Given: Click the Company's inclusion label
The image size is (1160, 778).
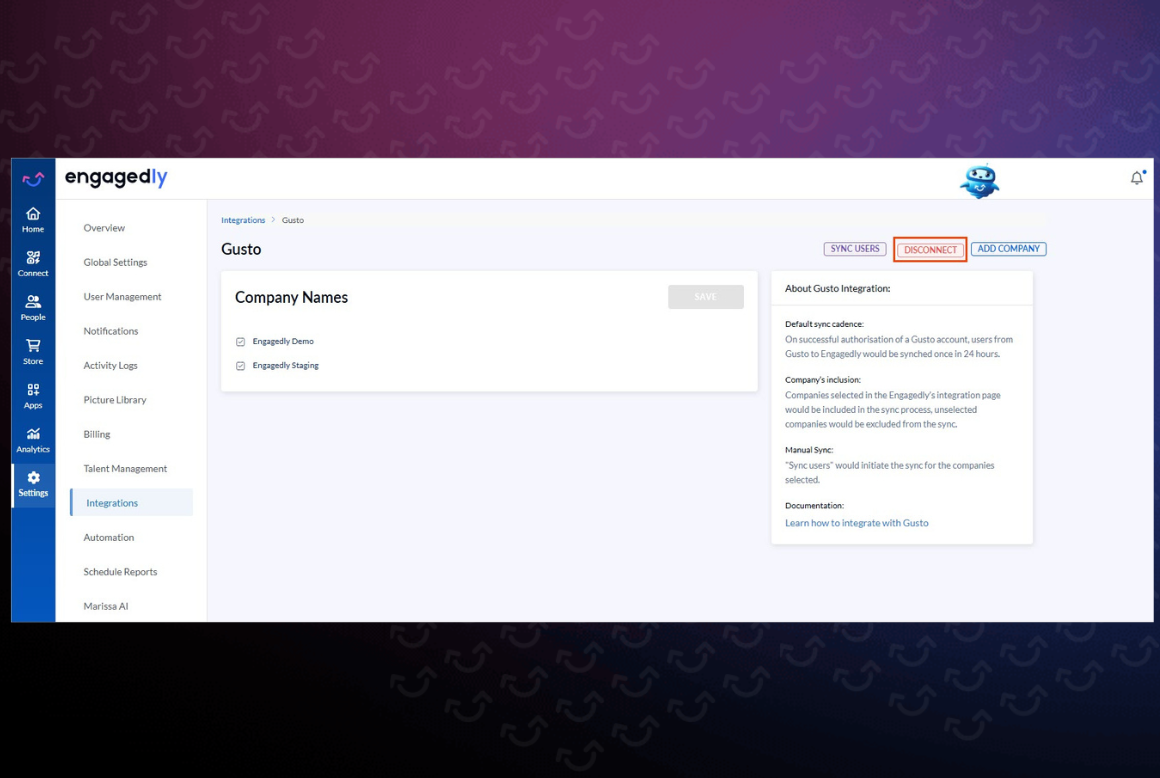Looking at the screenshot, I should click(823, 380).
